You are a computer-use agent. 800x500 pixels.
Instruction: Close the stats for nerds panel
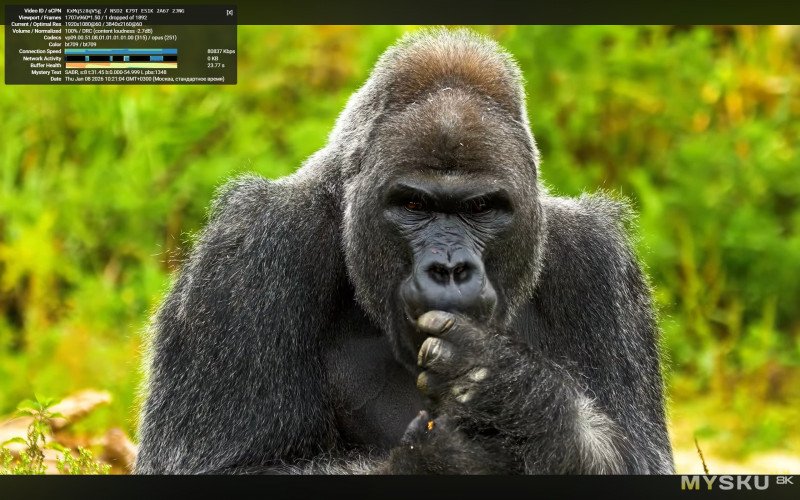pyautogui.click(x=229, y=12)
